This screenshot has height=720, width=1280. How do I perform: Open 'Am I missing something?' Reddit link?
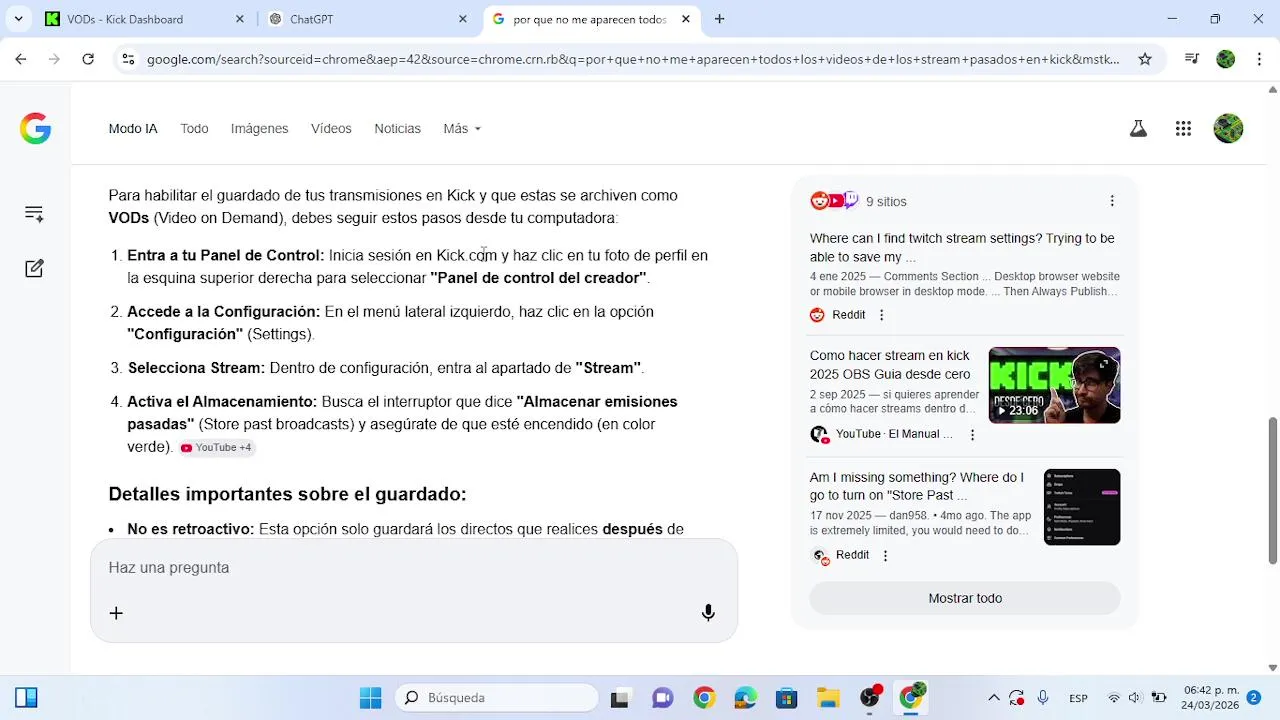point(917,486)
